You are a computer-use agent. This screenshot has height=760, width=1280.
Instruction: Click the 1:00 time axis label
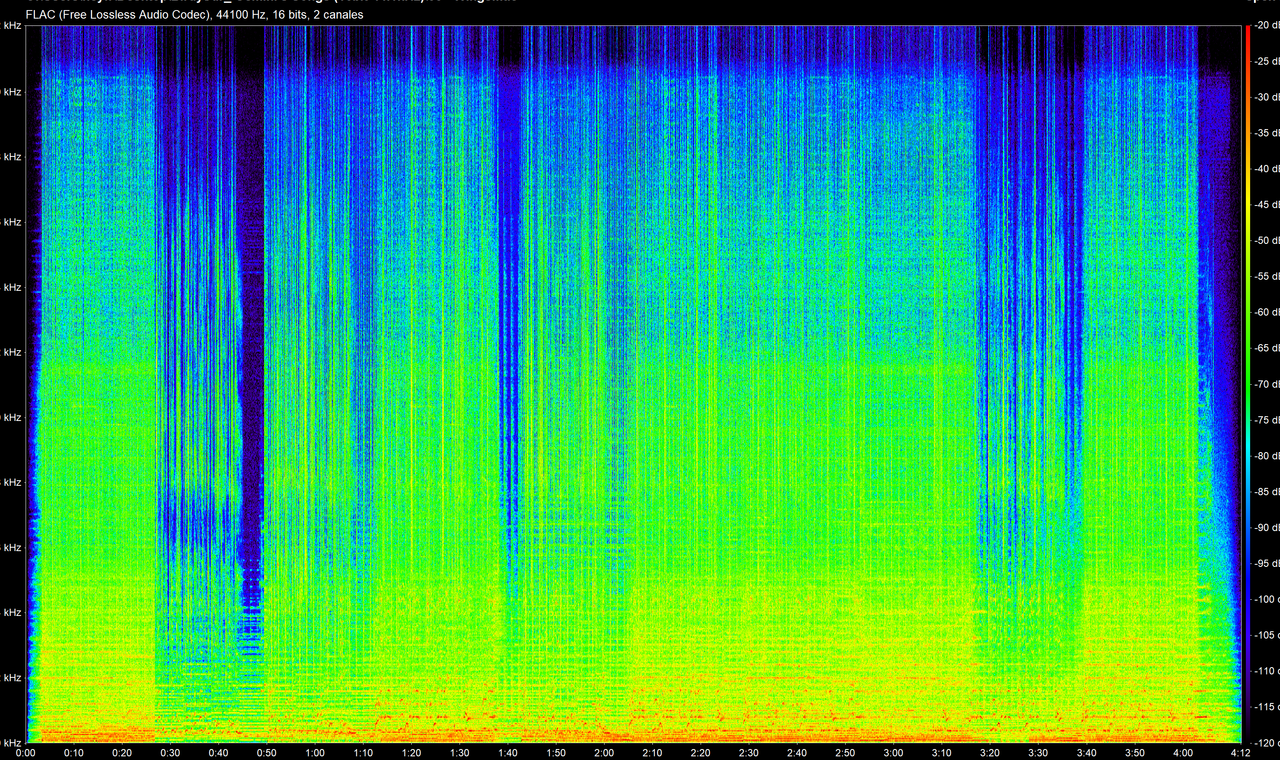click(x=315, y=752)
